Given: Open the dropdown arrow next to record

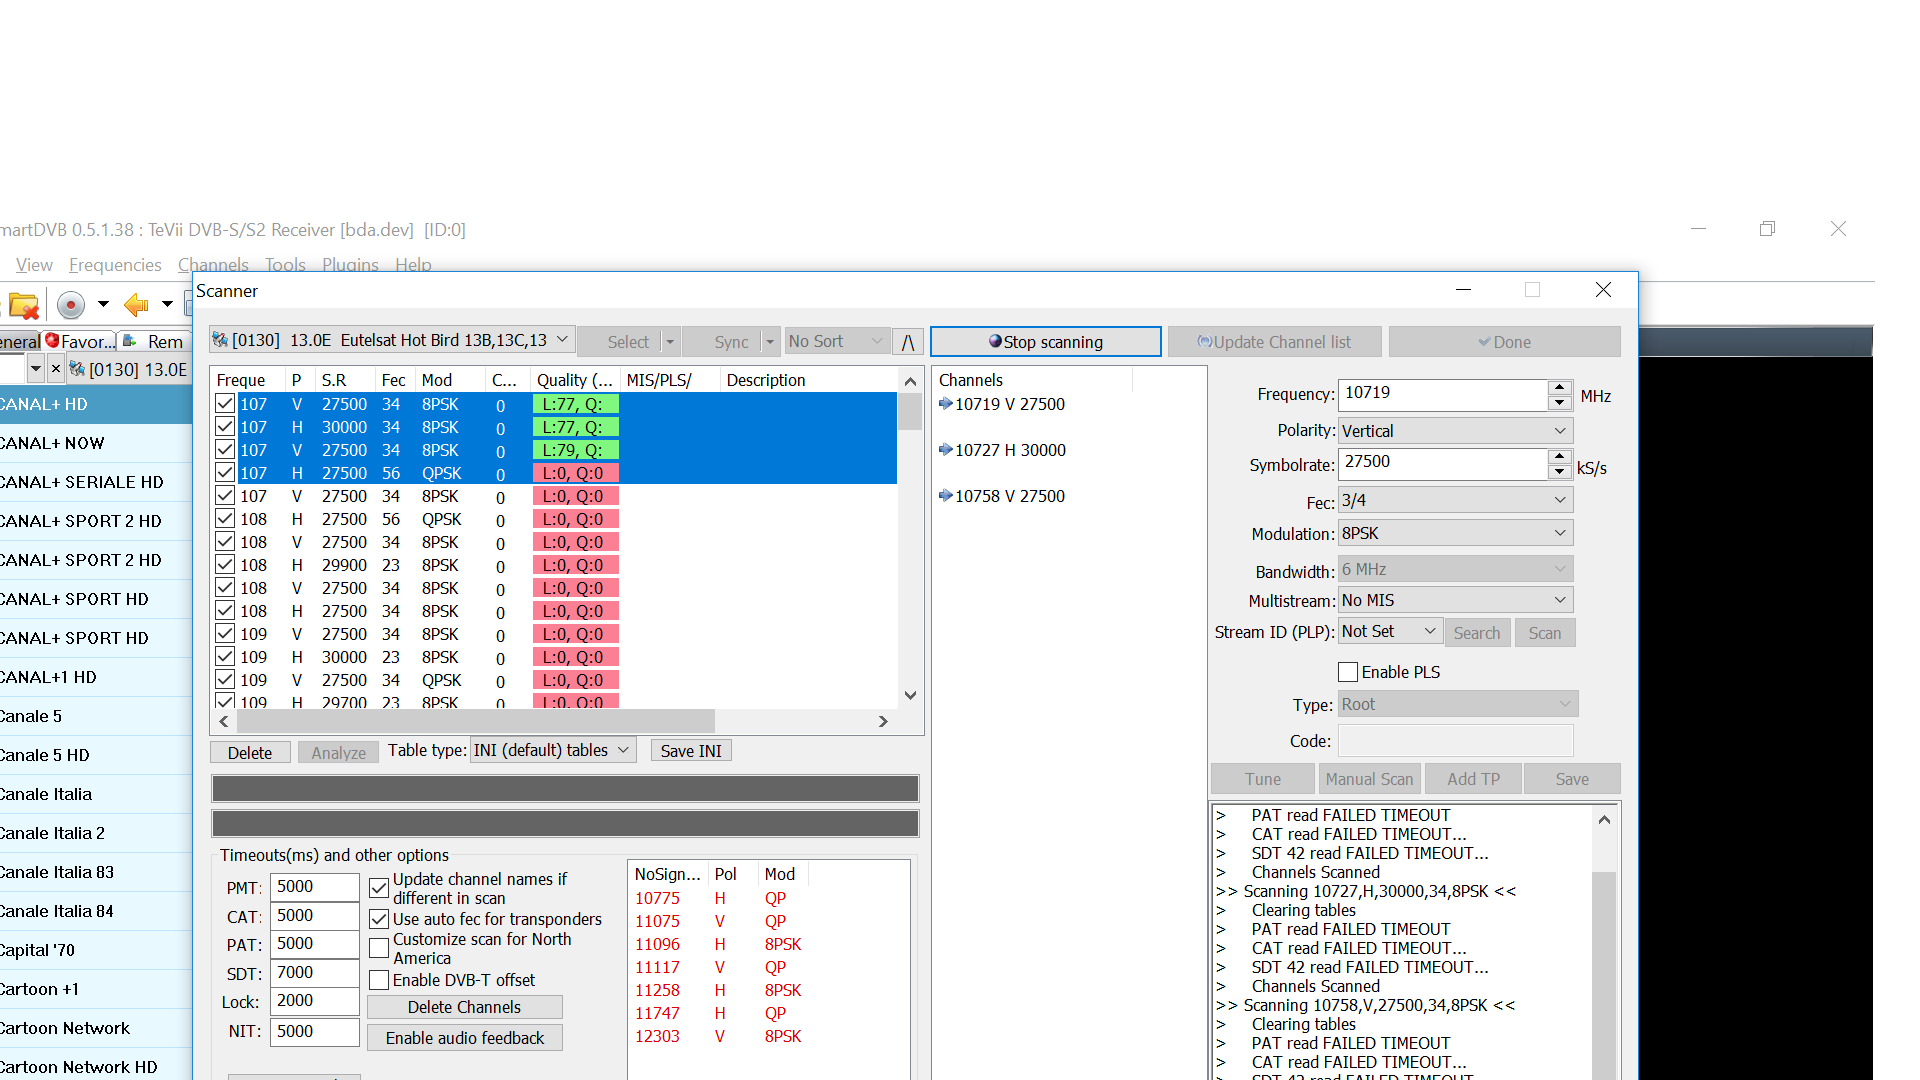Looking at the screenshot, I should [102, 305].
